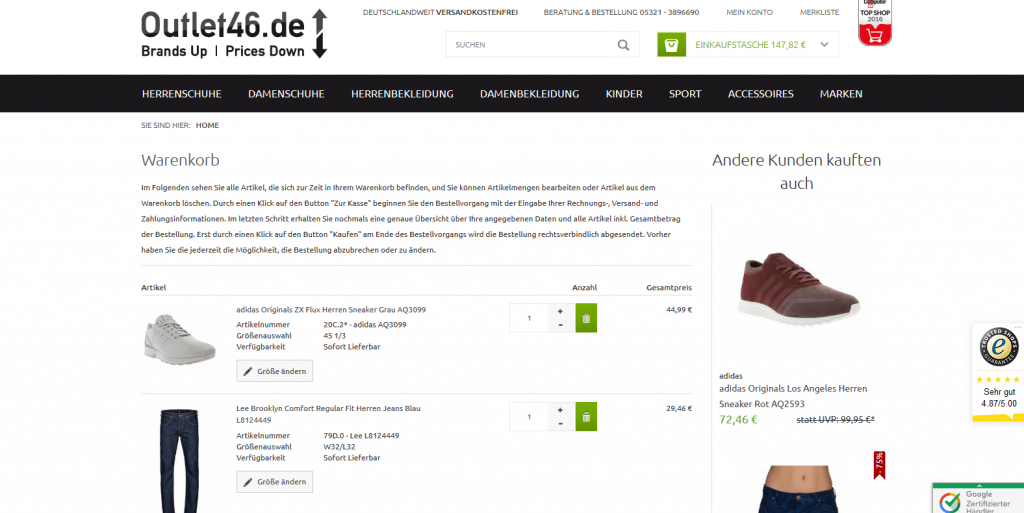1024x513 pixels.
Task: Click the Google certified merchant badge
Action: point(978,499)
